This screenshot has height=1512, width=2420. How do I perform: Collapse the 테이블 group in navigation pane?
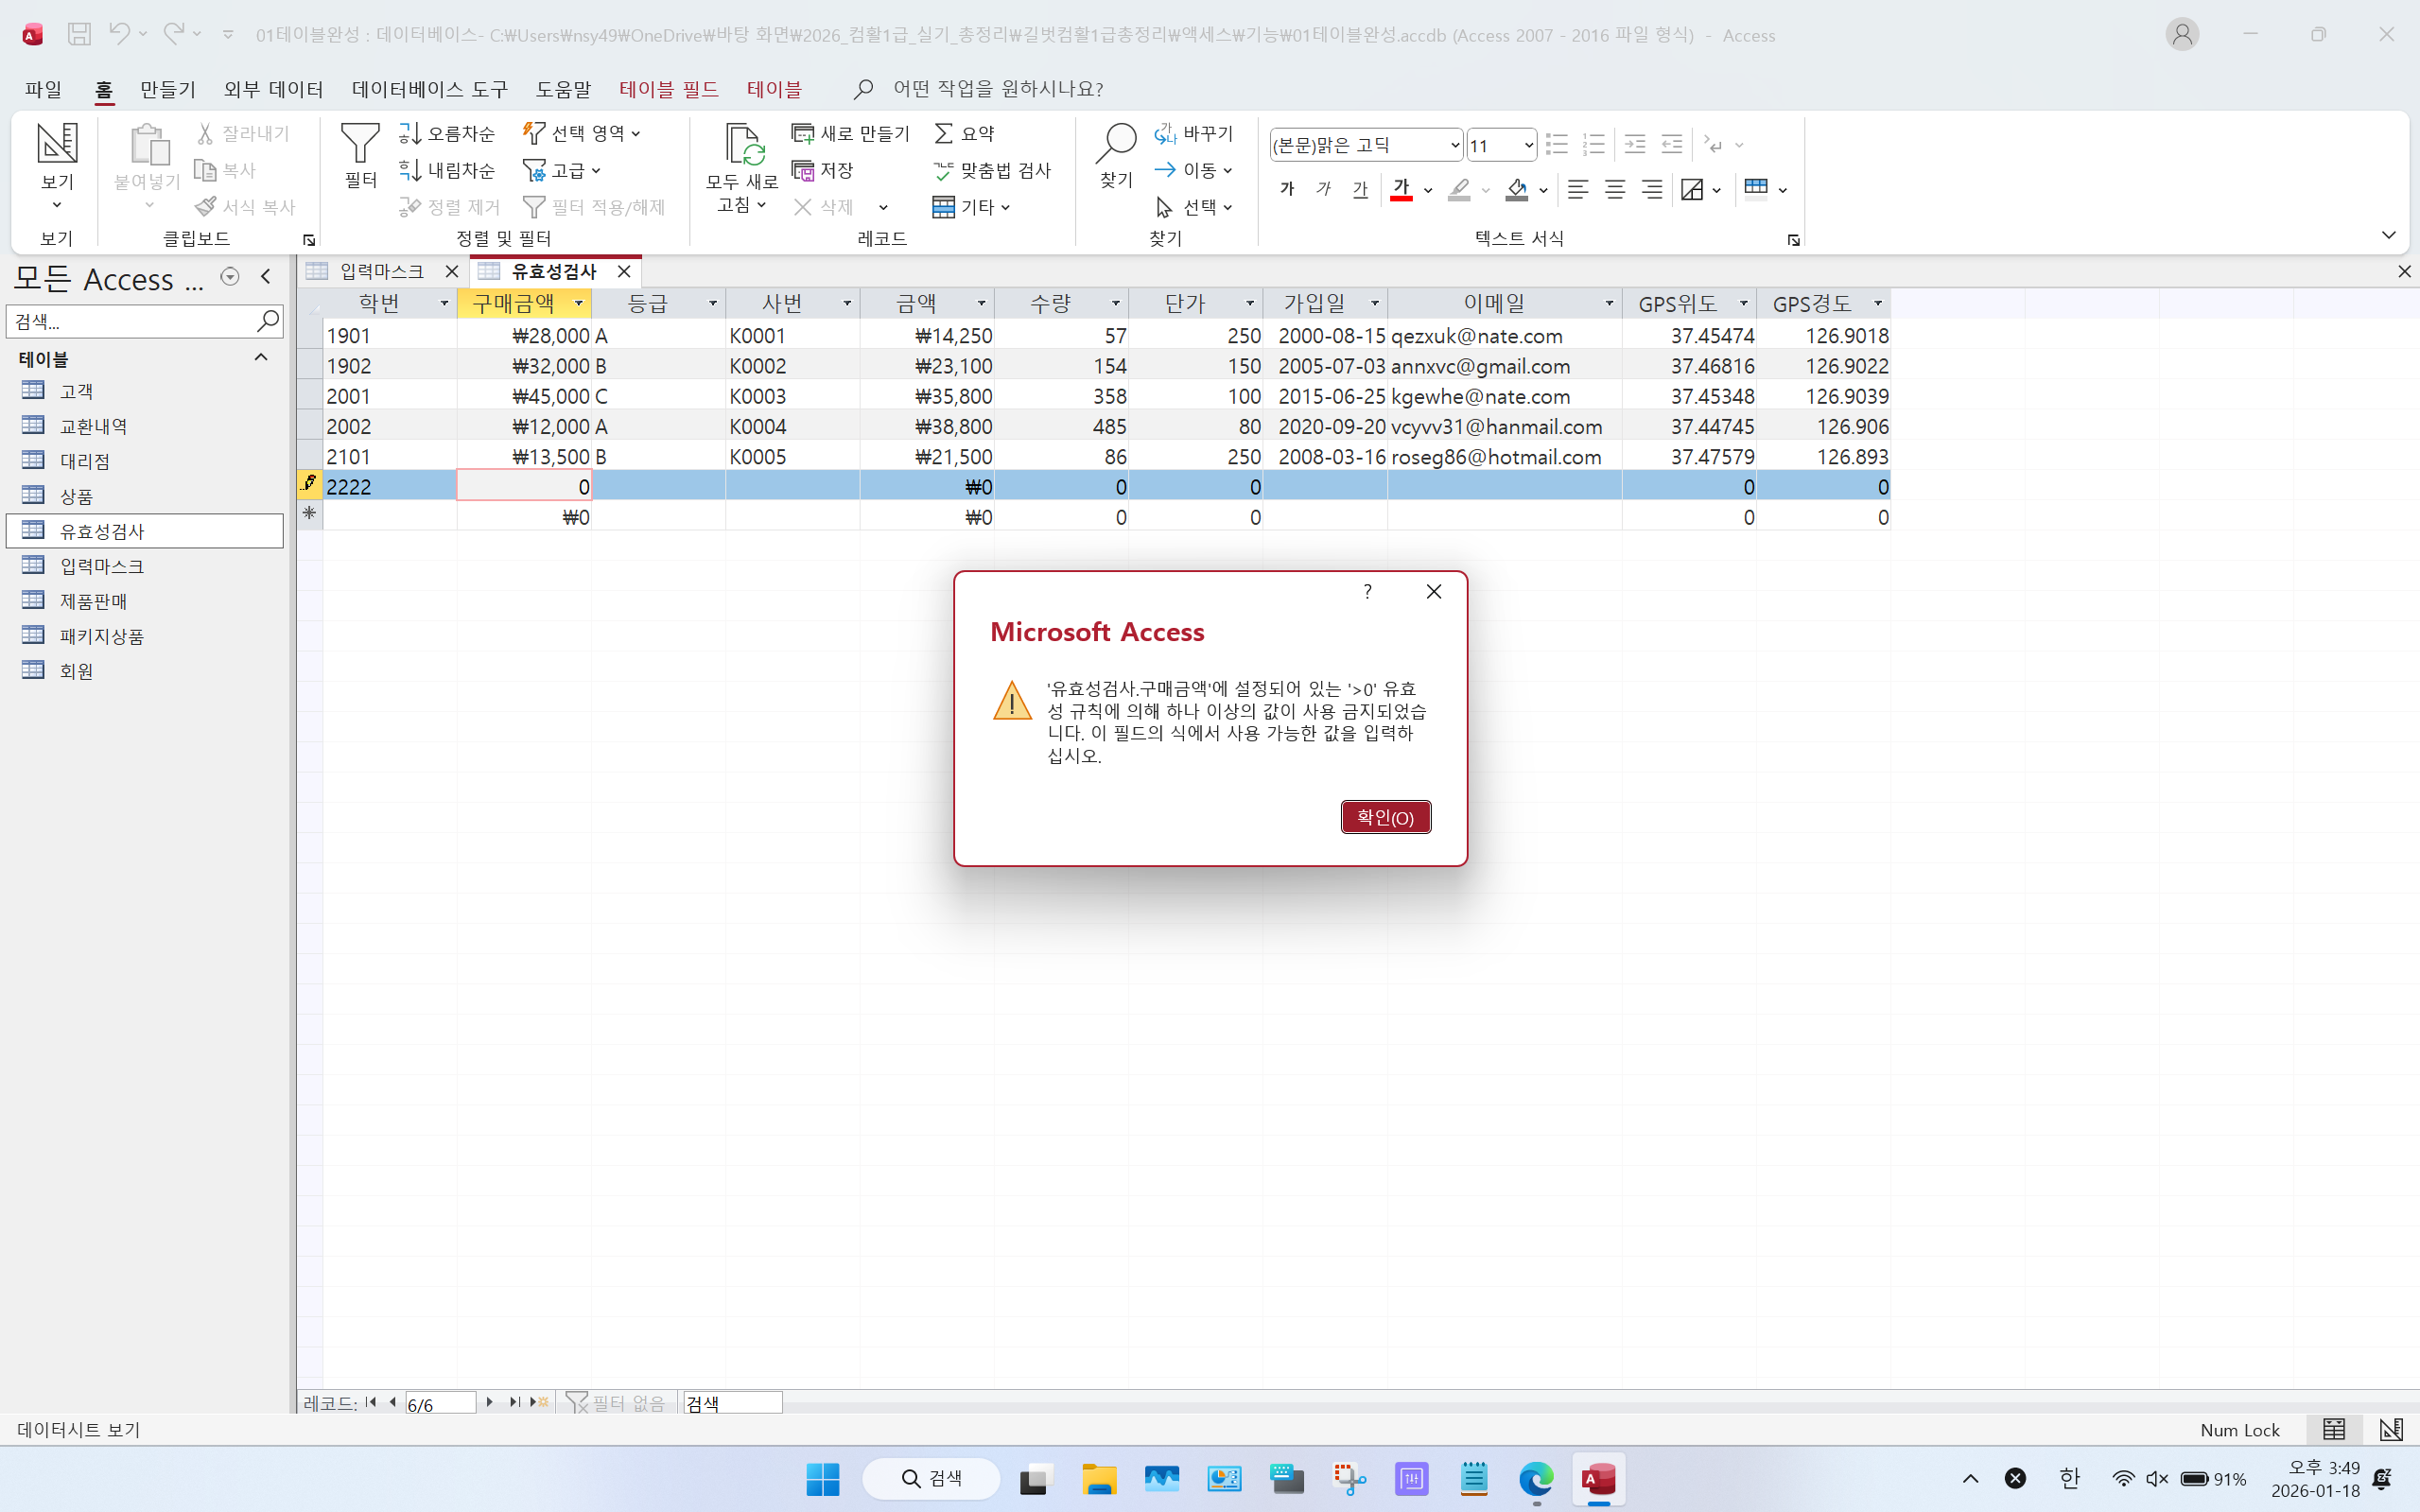point(261,358)
